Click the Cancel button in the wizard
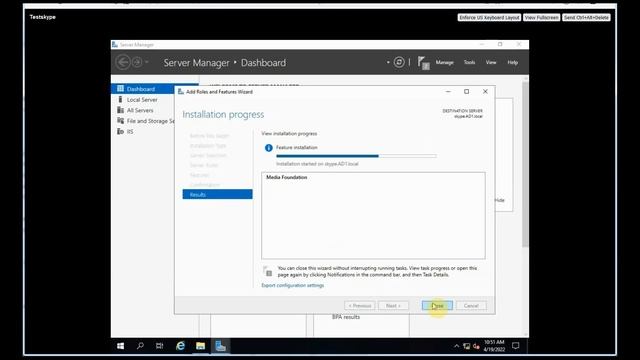Screen dimensions: 640x360 coord(471,305)
